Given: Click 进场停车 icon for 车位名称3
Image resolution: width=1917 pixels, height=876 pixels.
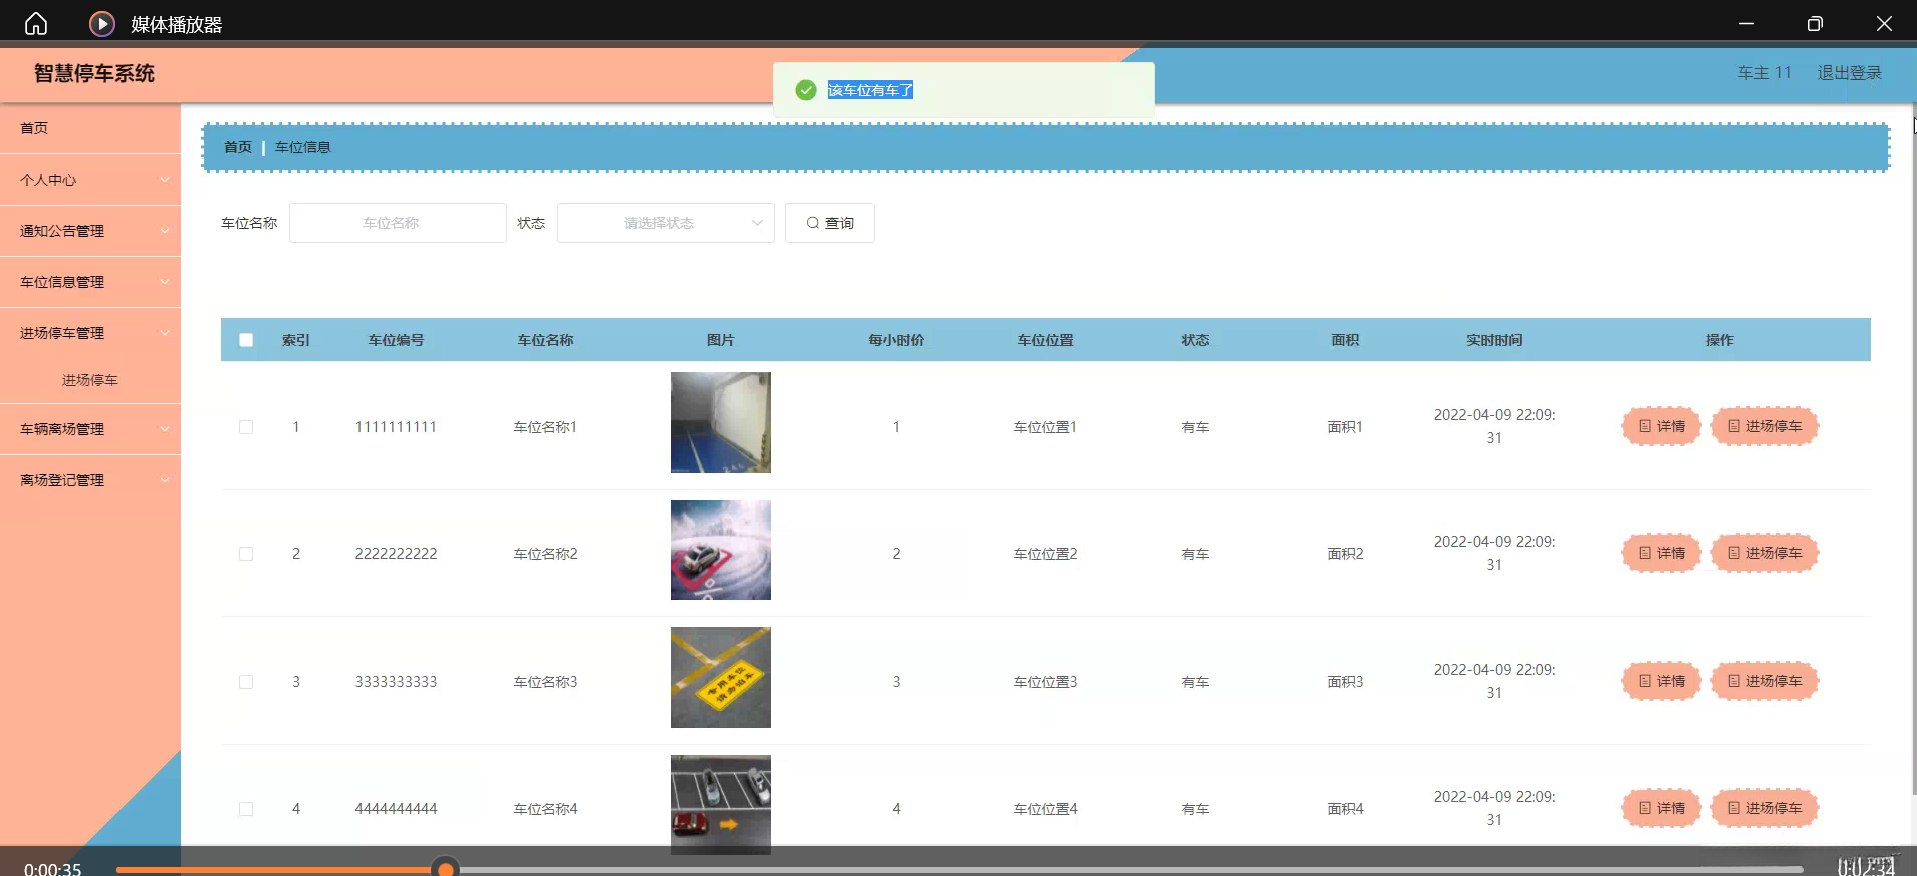Looking at the screenshot, I should point(1734,681).
